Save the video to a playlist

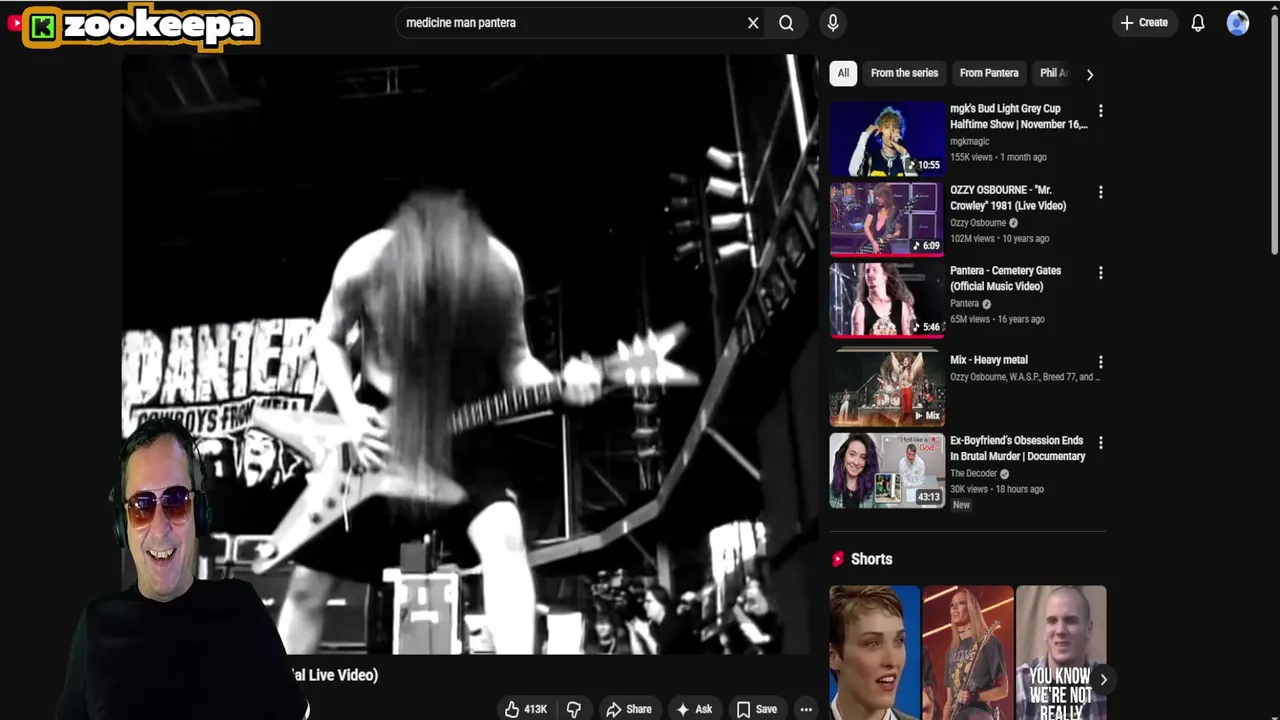click(757, 709)
